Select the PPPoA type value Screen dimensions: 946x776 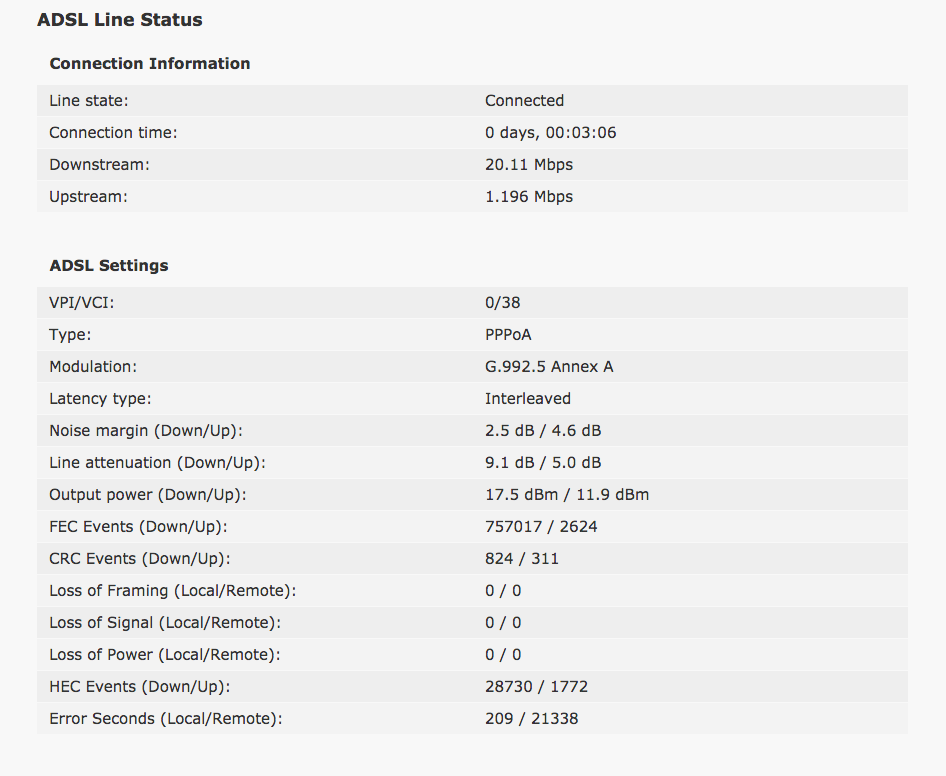[x=508, y=334]
